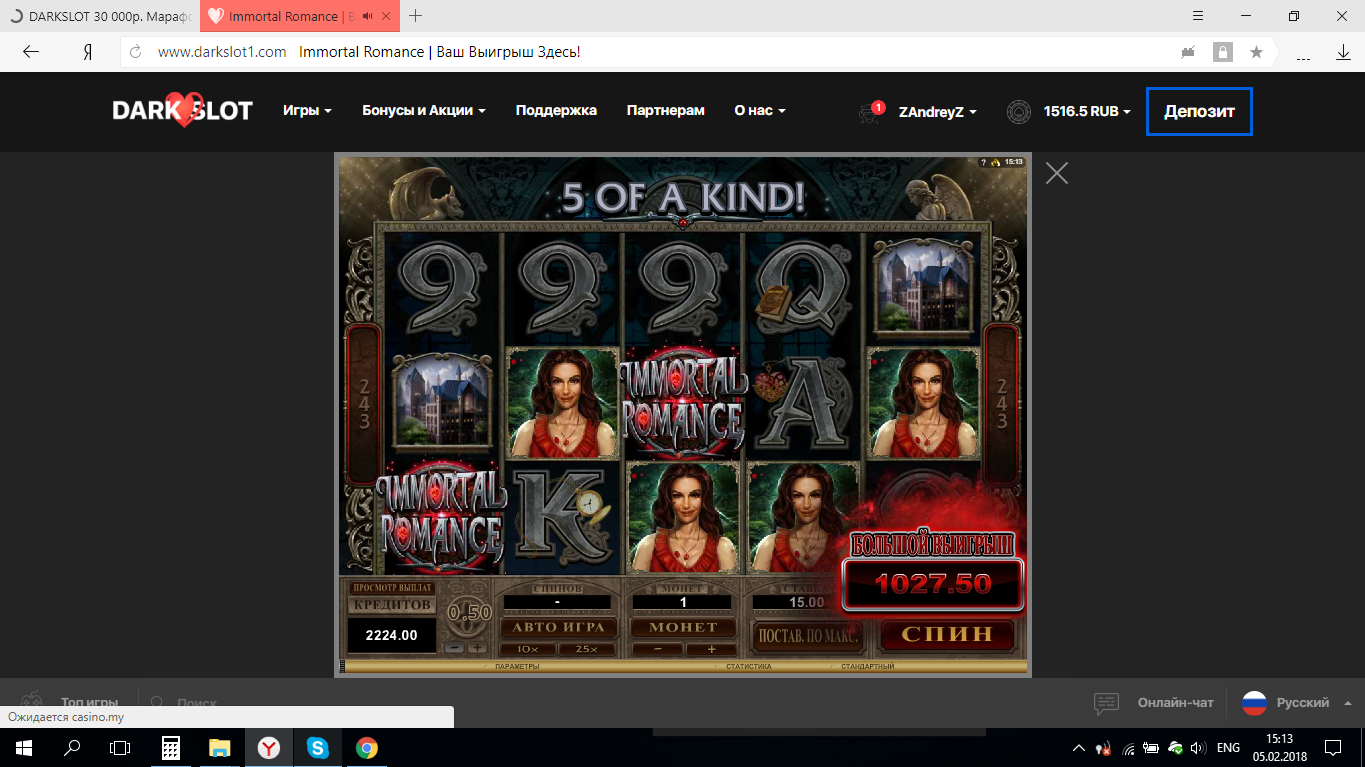This screenshot has height=767, width=1365.
Task: Click the game help question mark icon
Action: tap(983, 162)
